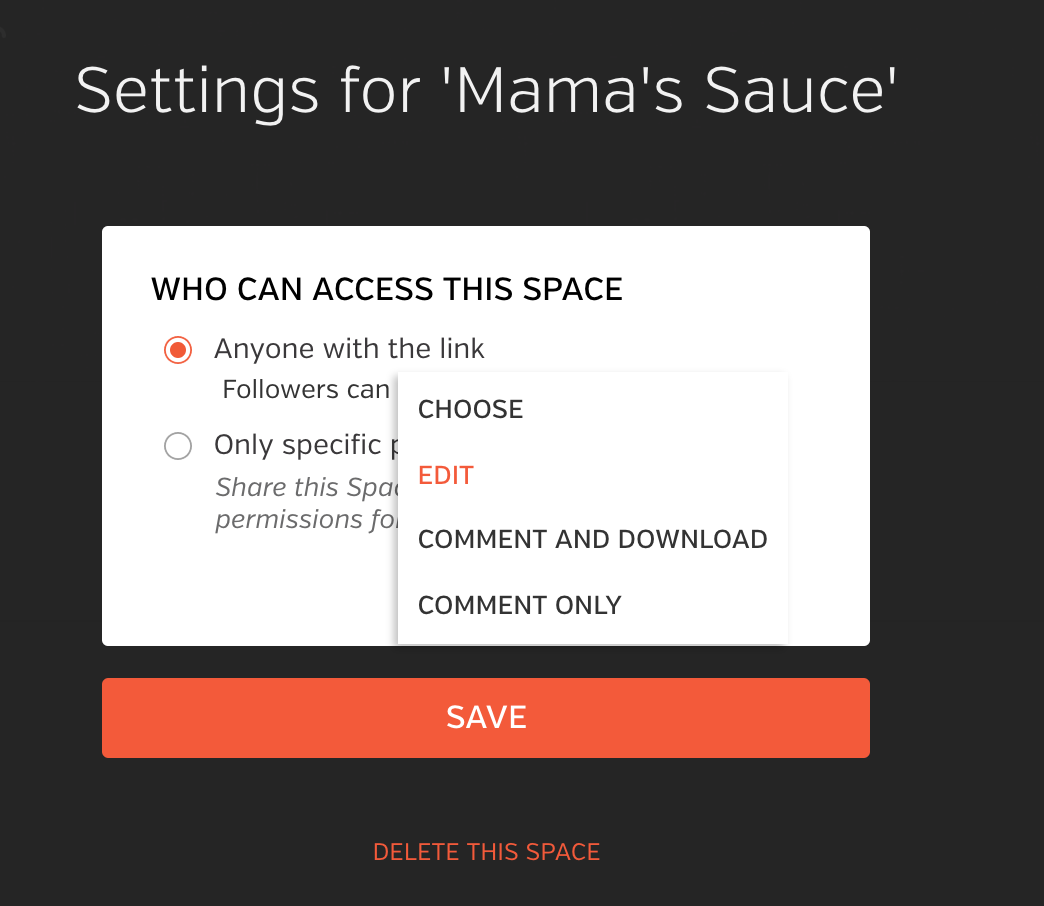Click the italic 'Share this Space' description
The height and width of the screenshot is (906, 1044).
306,487
